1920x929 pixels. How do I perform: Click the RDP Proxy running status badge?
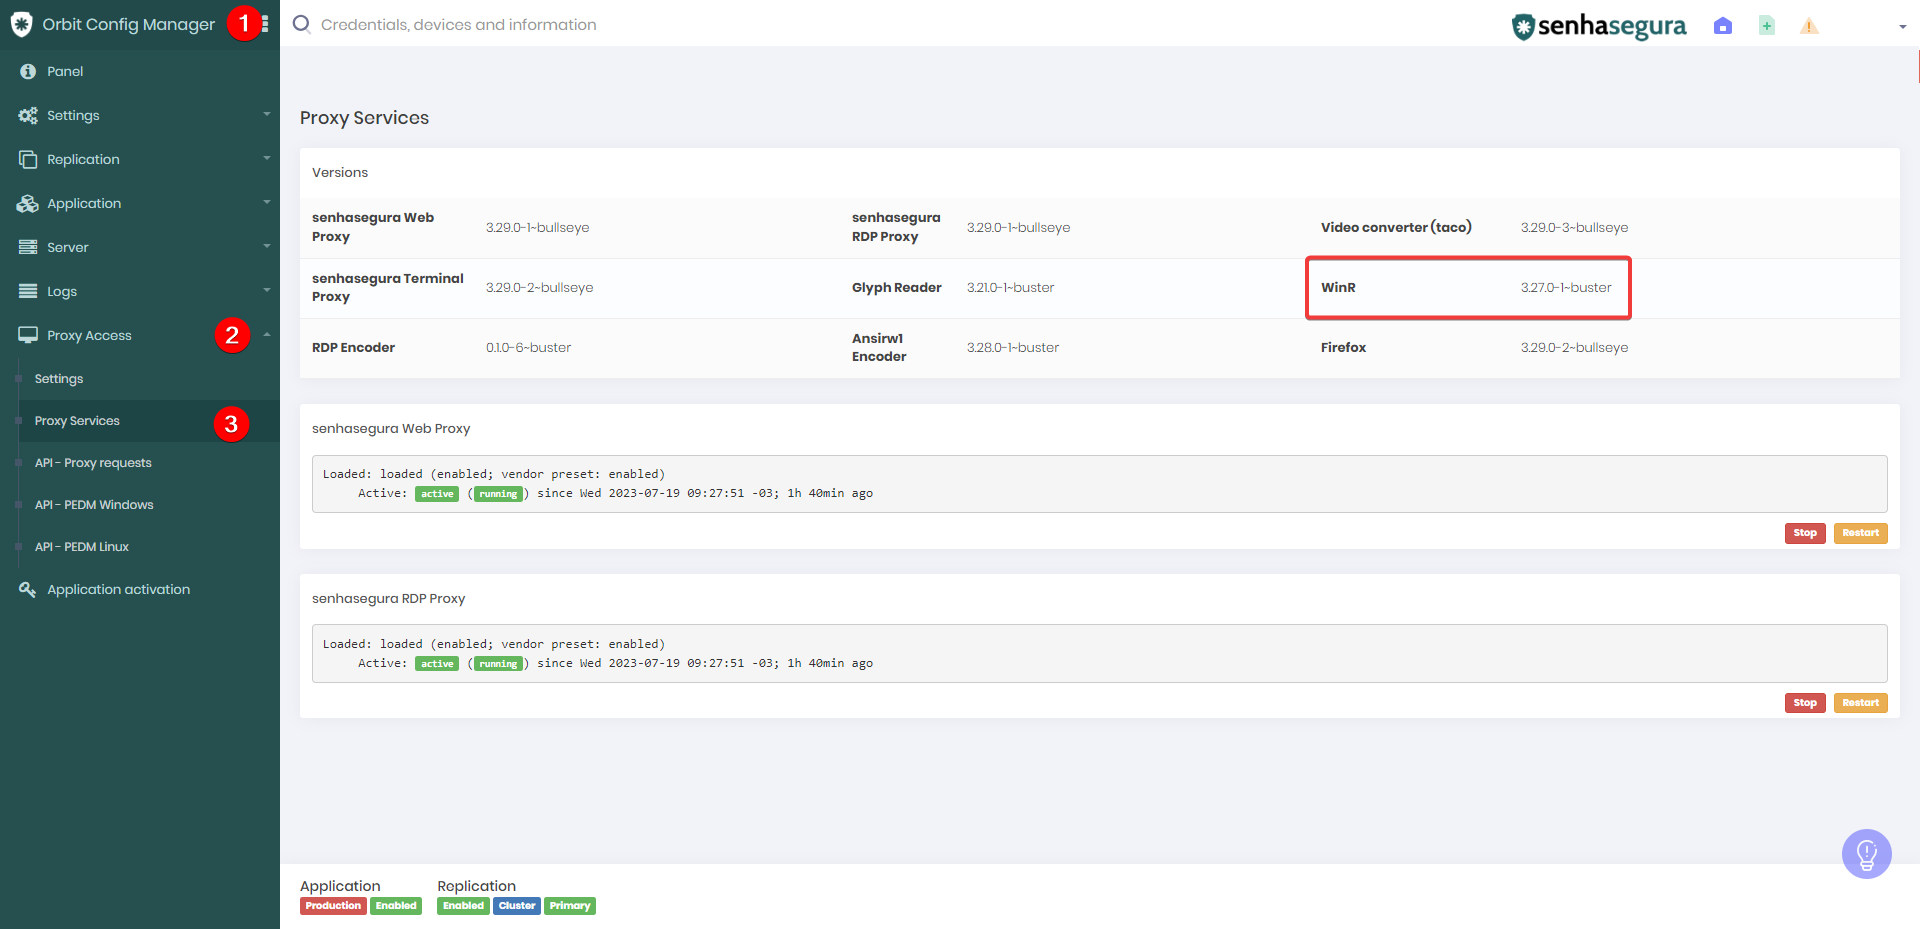[498, 664]
